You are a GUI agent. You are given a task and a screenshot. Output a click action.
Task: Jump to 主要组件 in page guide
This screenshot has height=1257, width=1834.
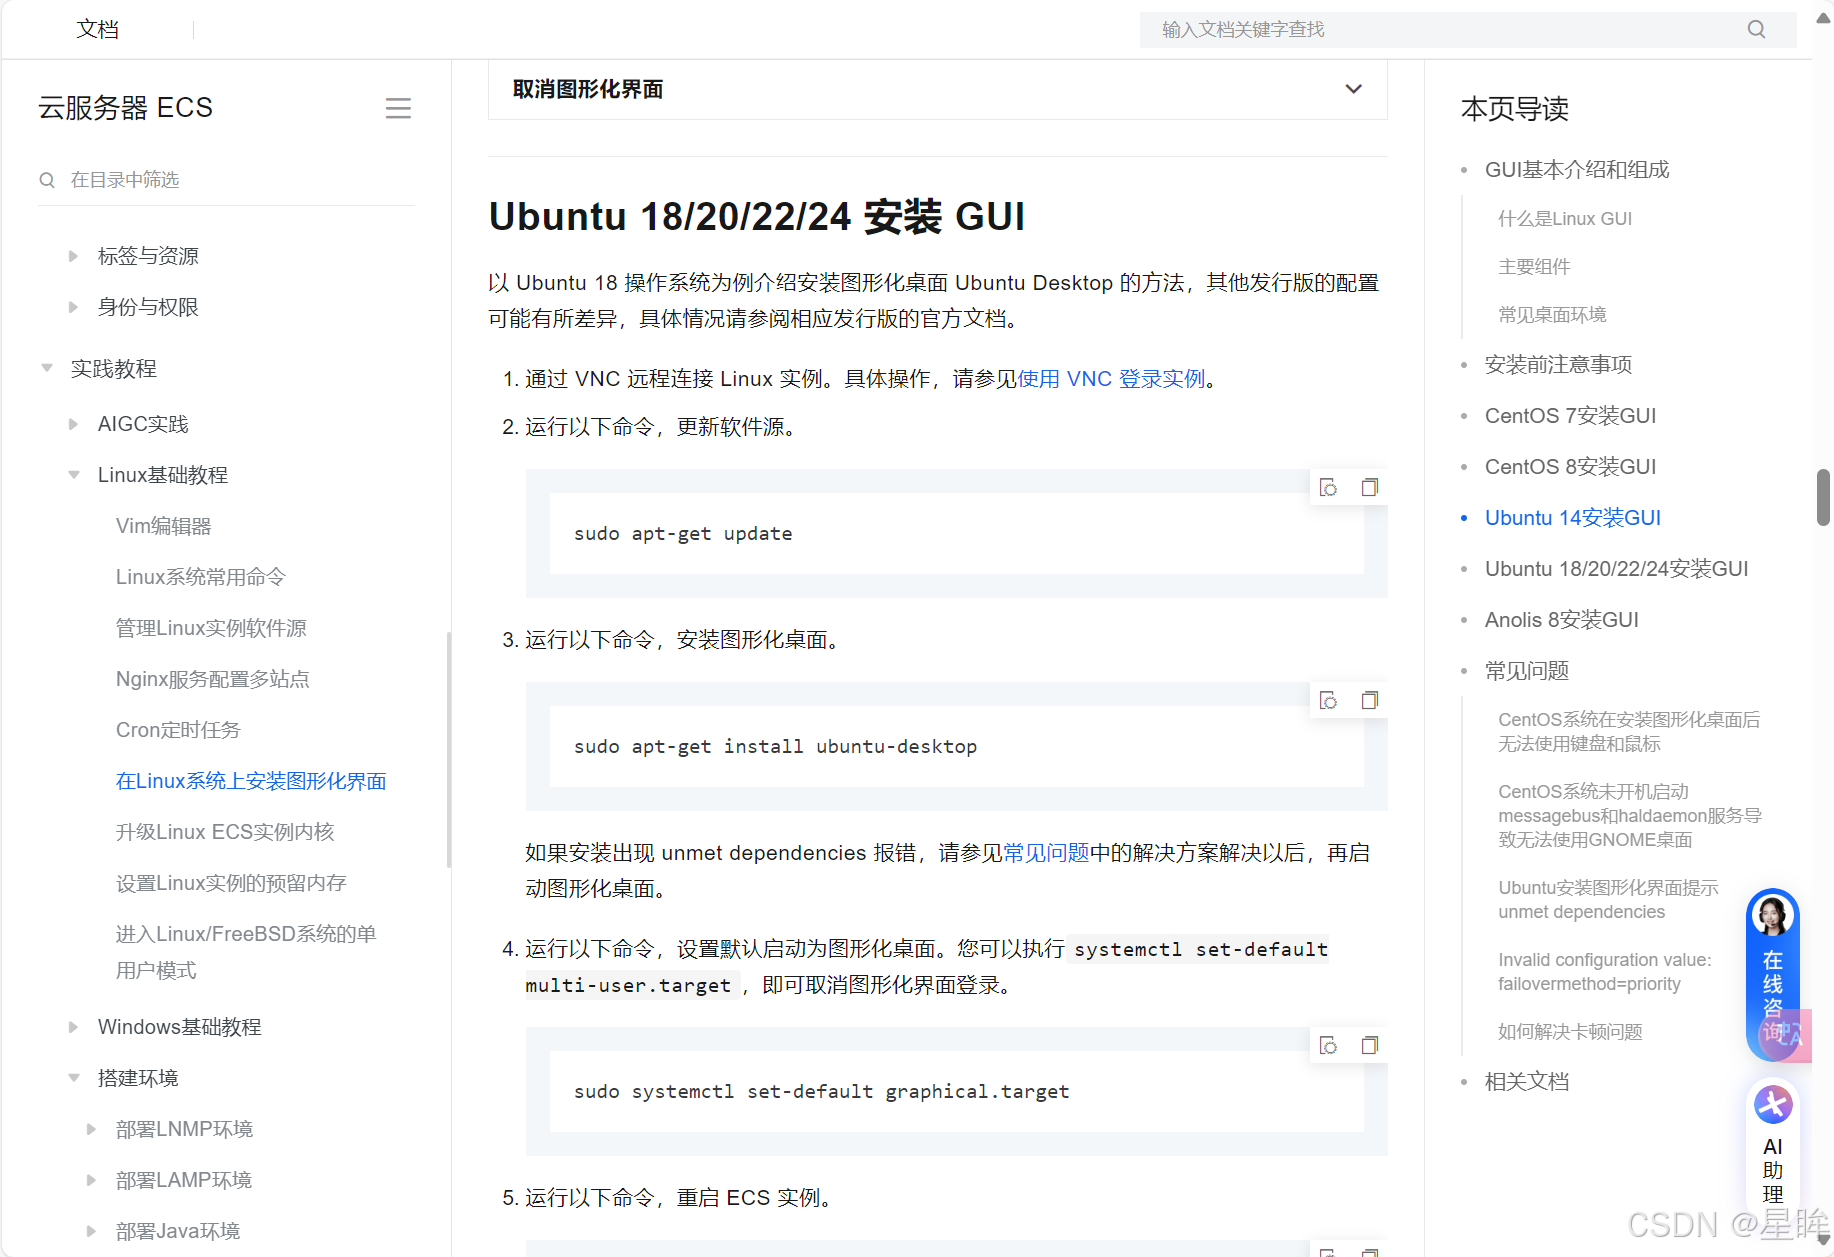[x=1534, y=267]
